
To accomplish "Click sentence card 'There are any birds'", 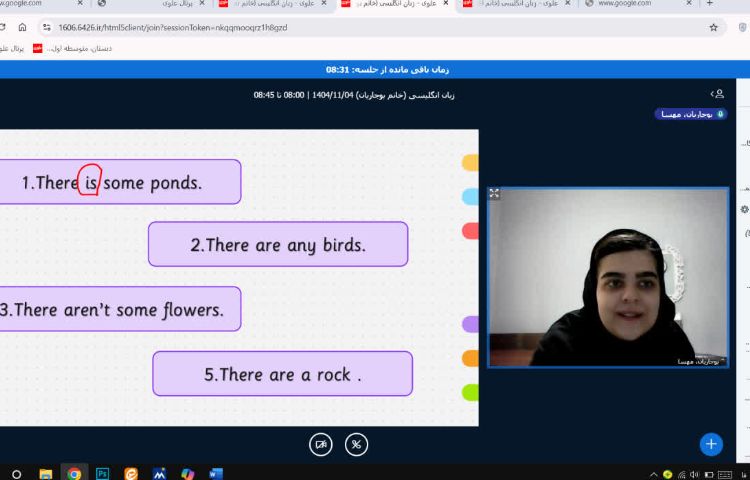I will [278, 244].
